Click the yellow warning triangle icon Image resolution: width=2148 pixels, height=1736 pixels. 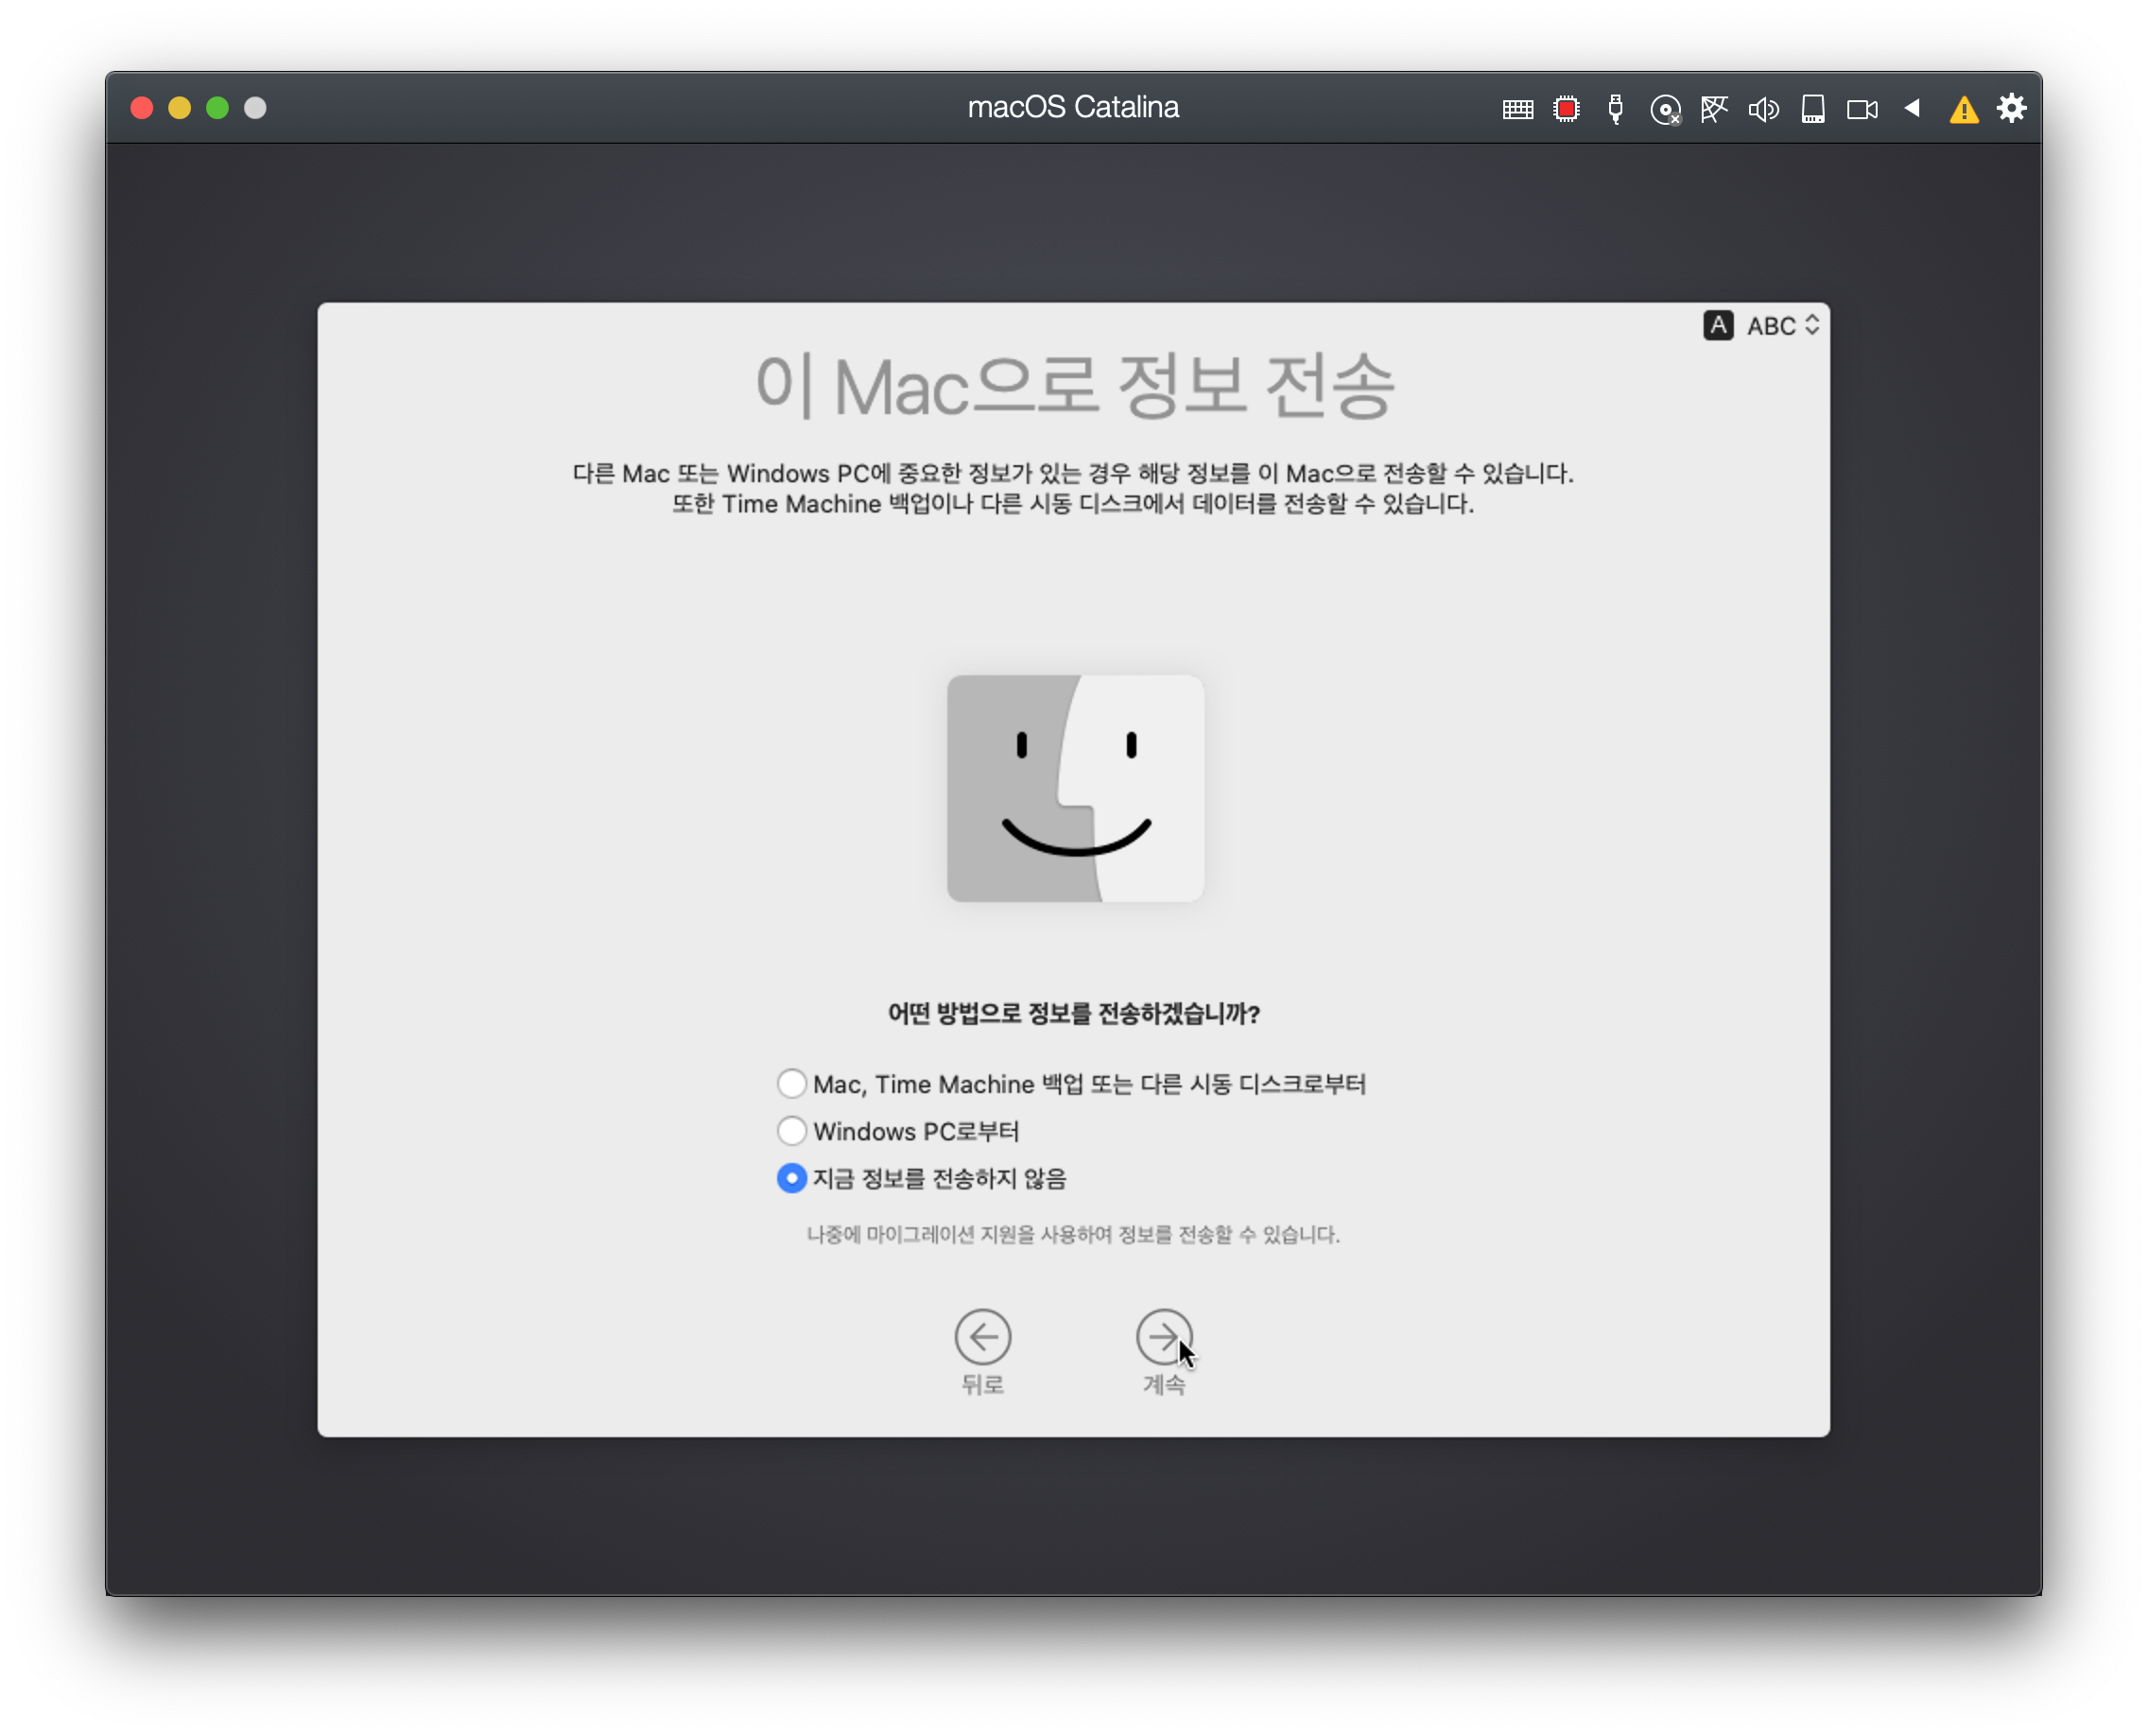(1964, 109)
